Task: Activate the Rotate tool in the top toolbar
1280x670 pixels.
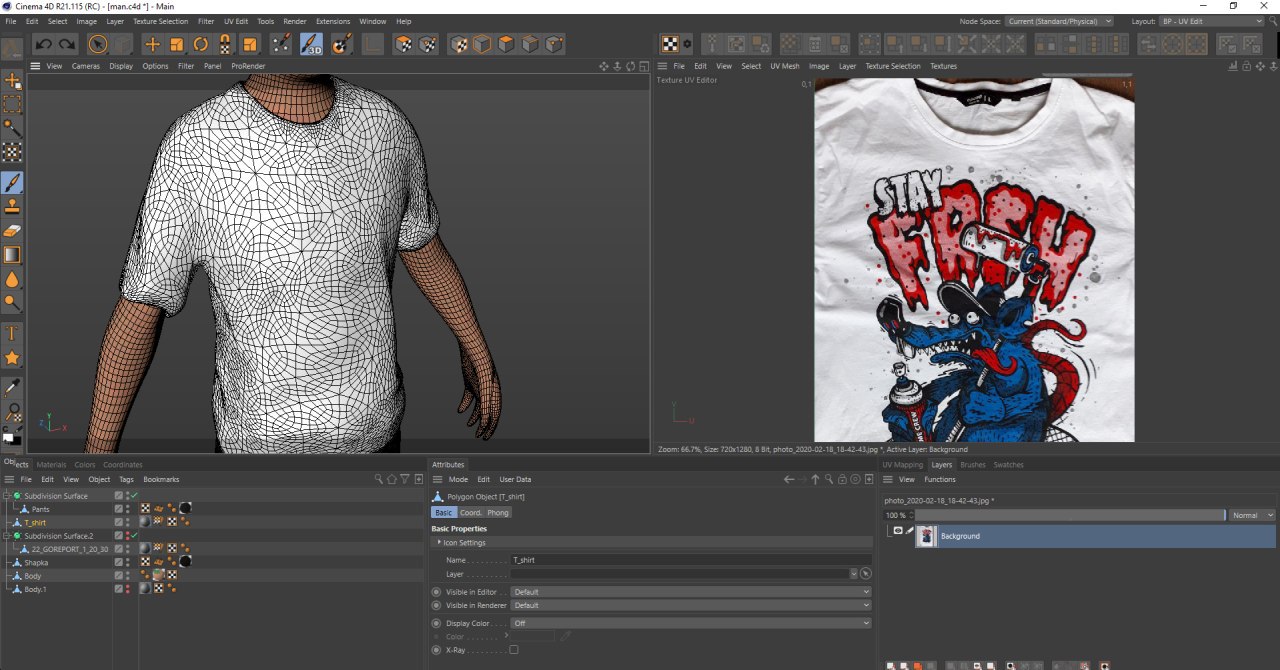Action: point(201,44)
